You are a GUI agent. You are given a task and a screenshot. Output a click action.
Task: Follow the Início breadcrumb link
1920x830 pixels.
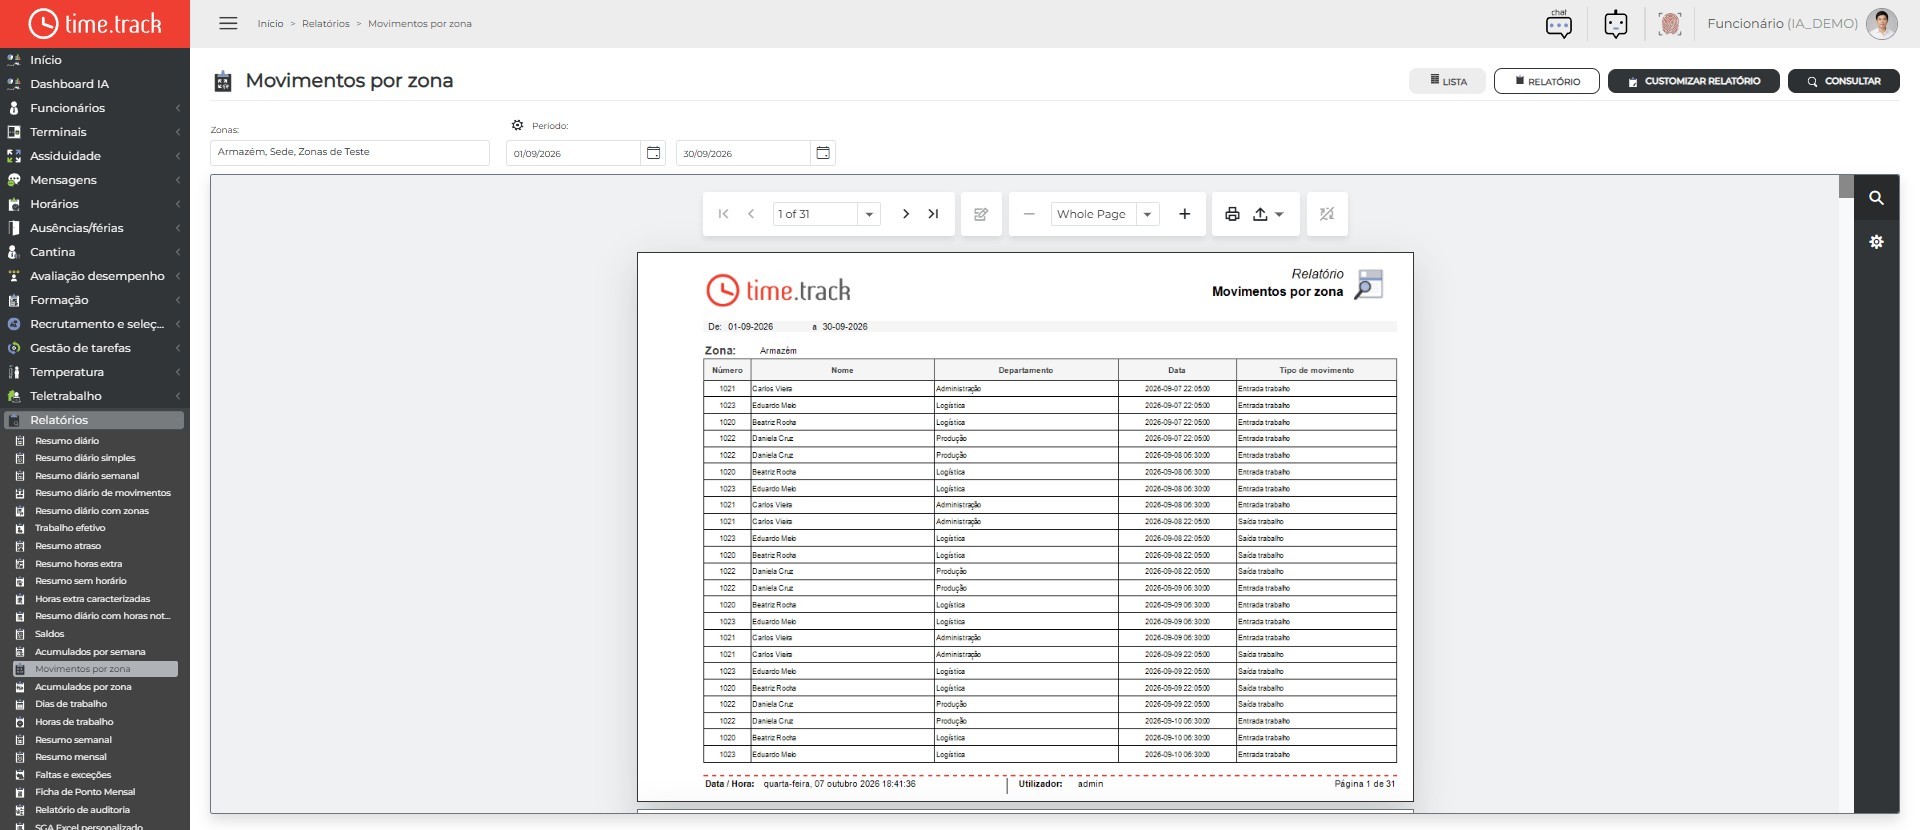[270, 24]
